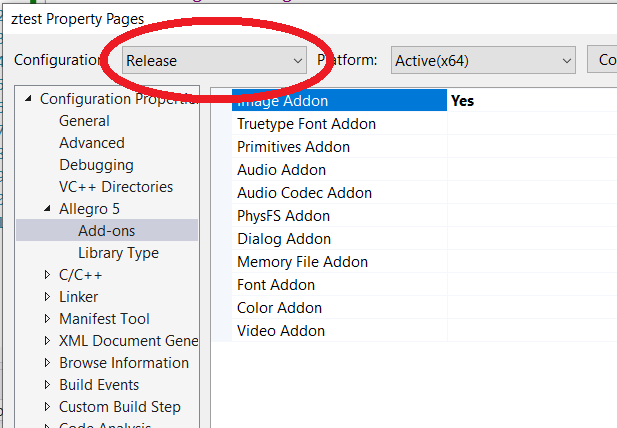Select the Truetype Font Addon row
This screenshot has width=617, height=428.
click(x=306, y=124)
